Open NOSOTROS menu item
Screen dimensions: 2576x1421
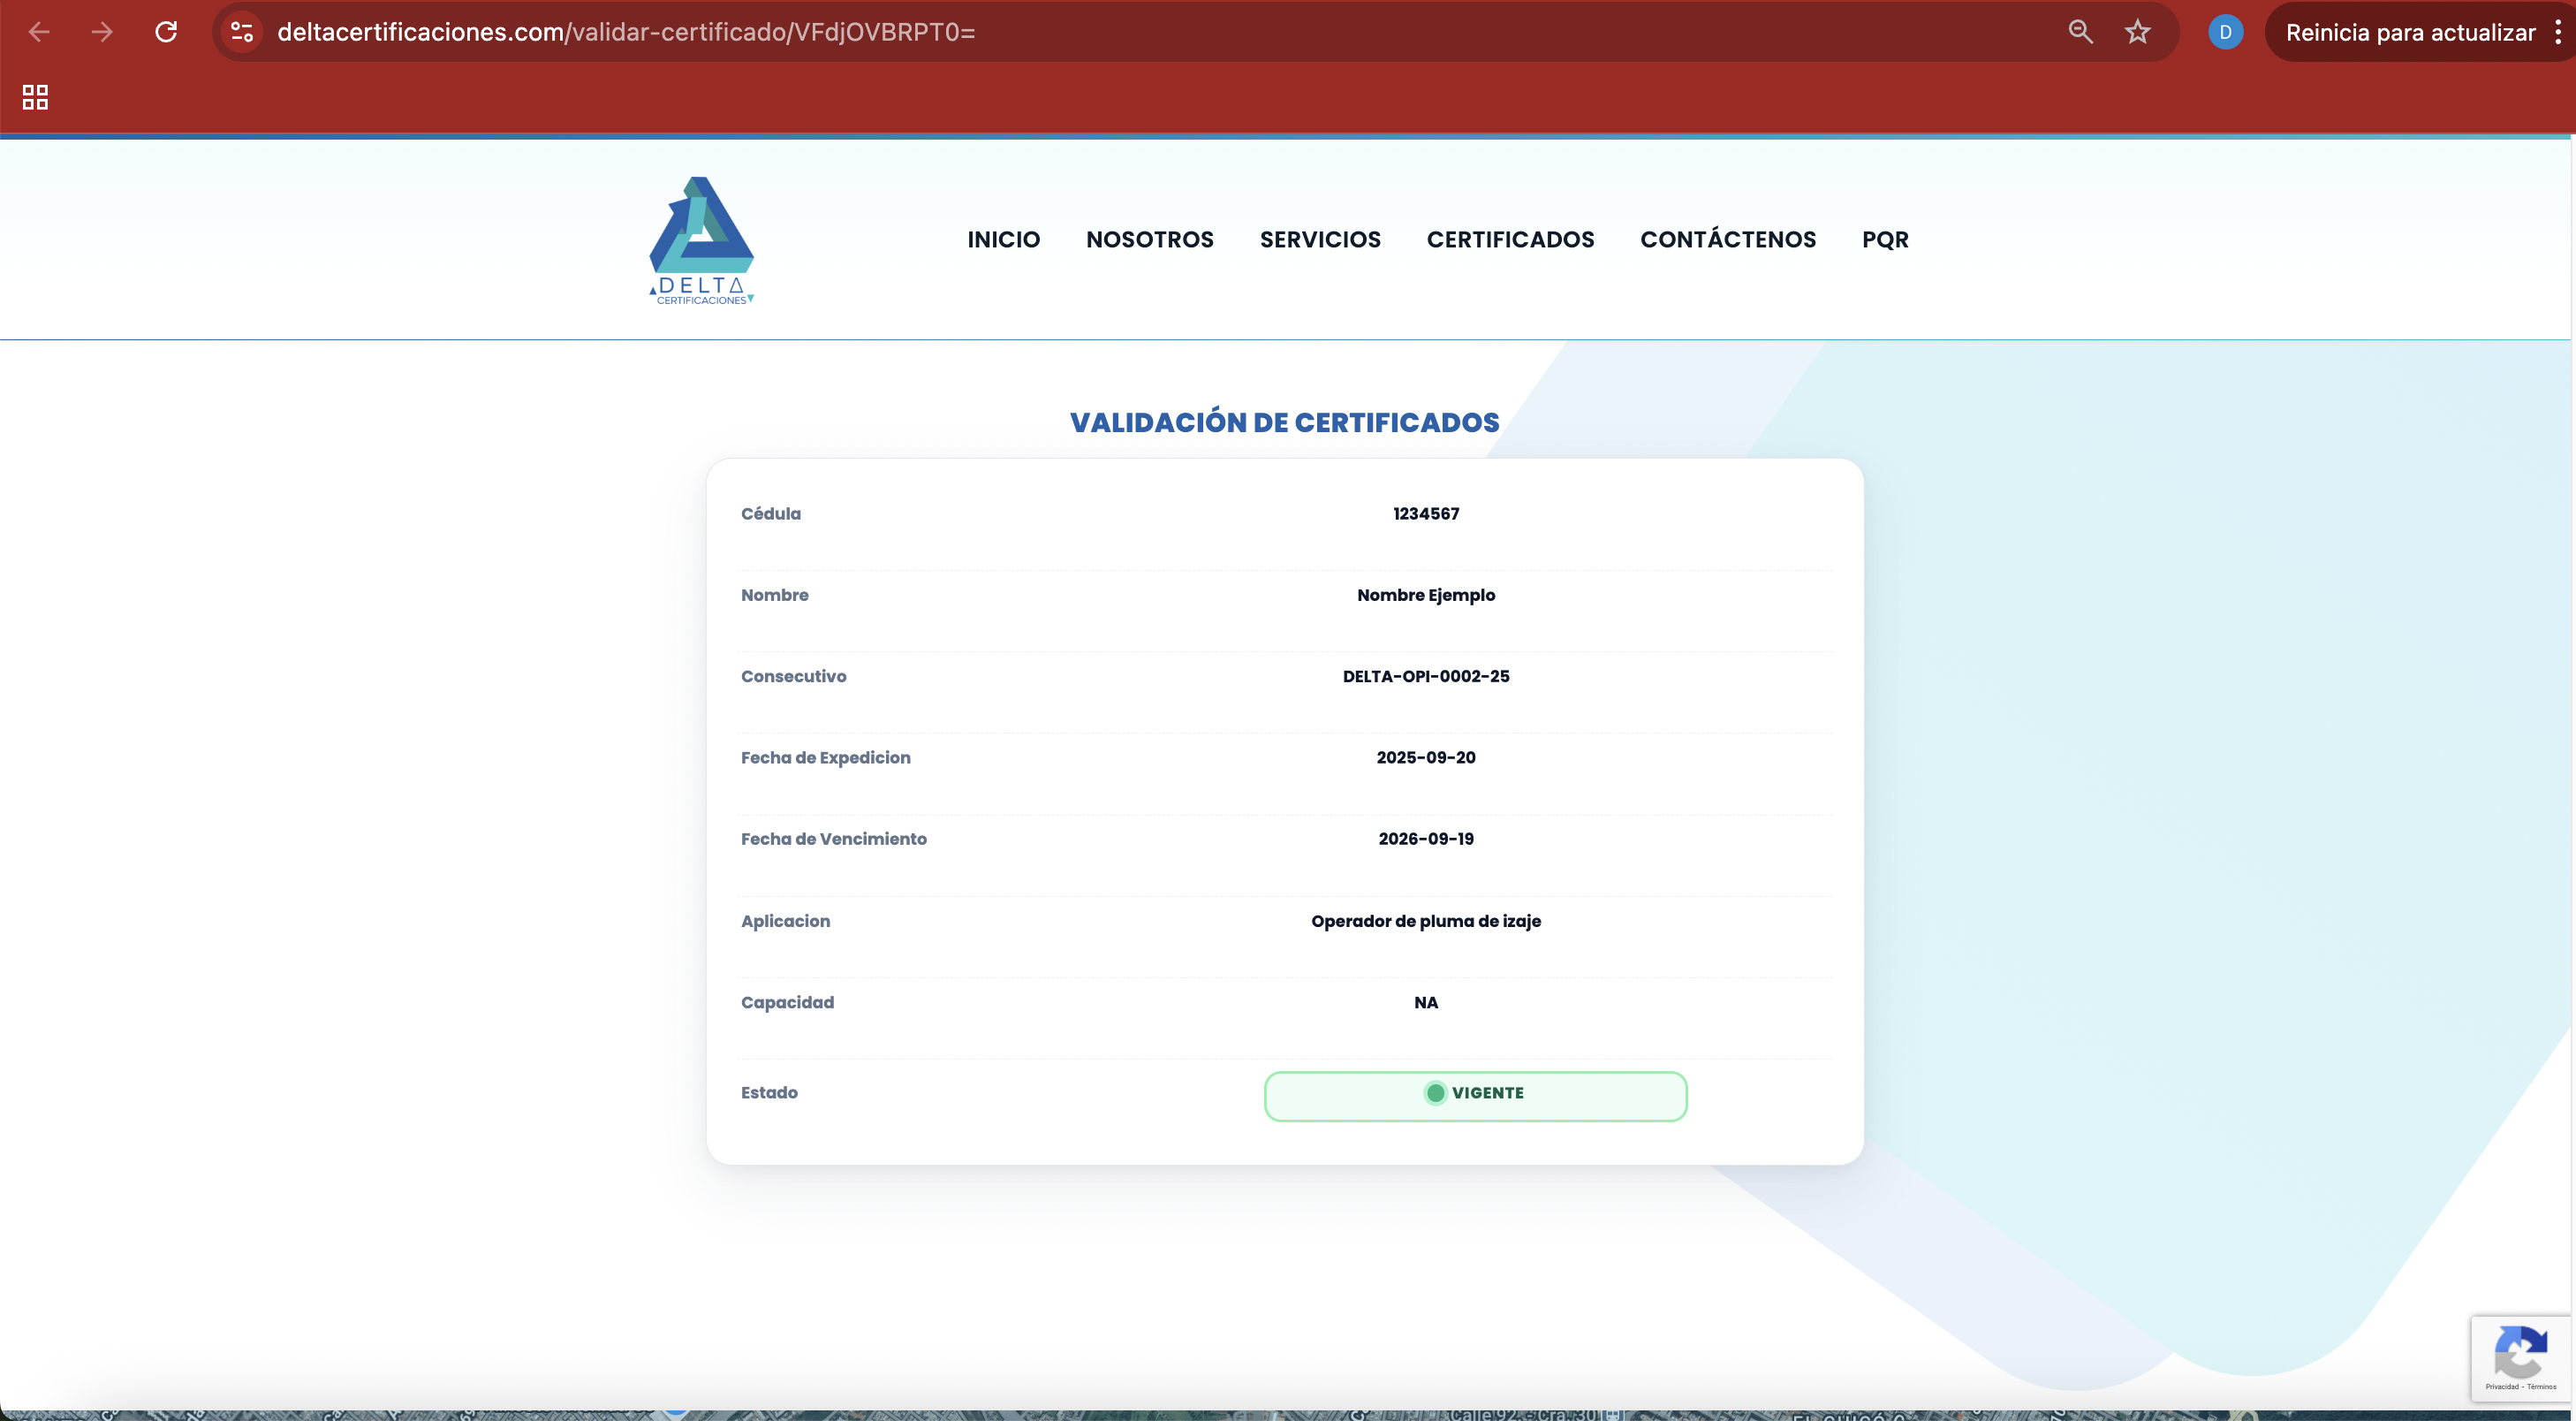(x=1149, y=240)
